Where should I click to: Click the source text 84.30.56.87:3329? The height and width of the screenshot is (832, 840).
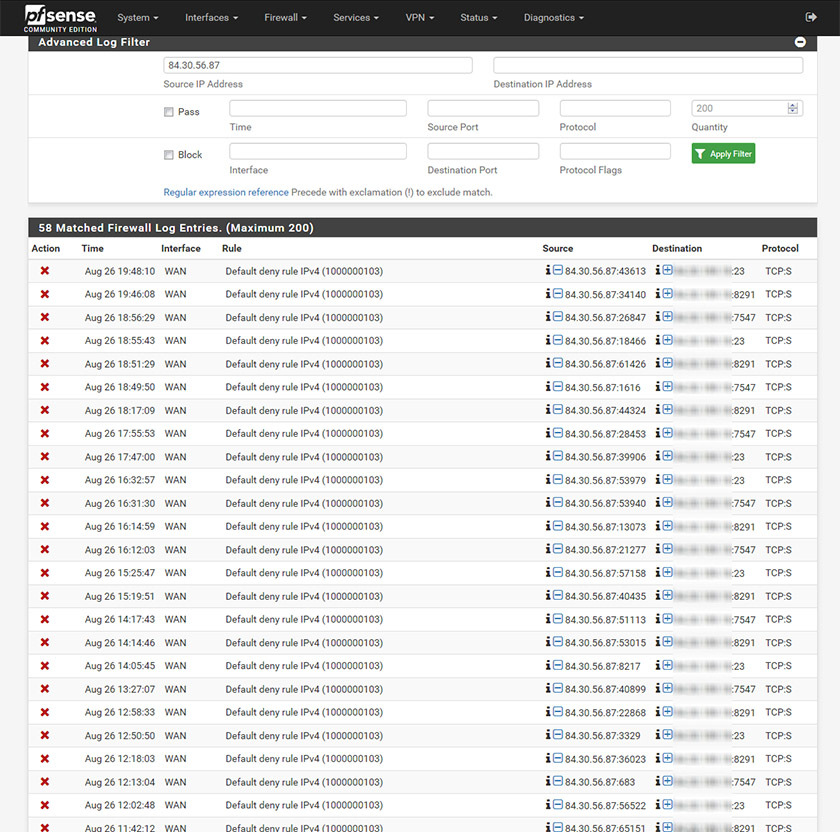click(603, 736)
